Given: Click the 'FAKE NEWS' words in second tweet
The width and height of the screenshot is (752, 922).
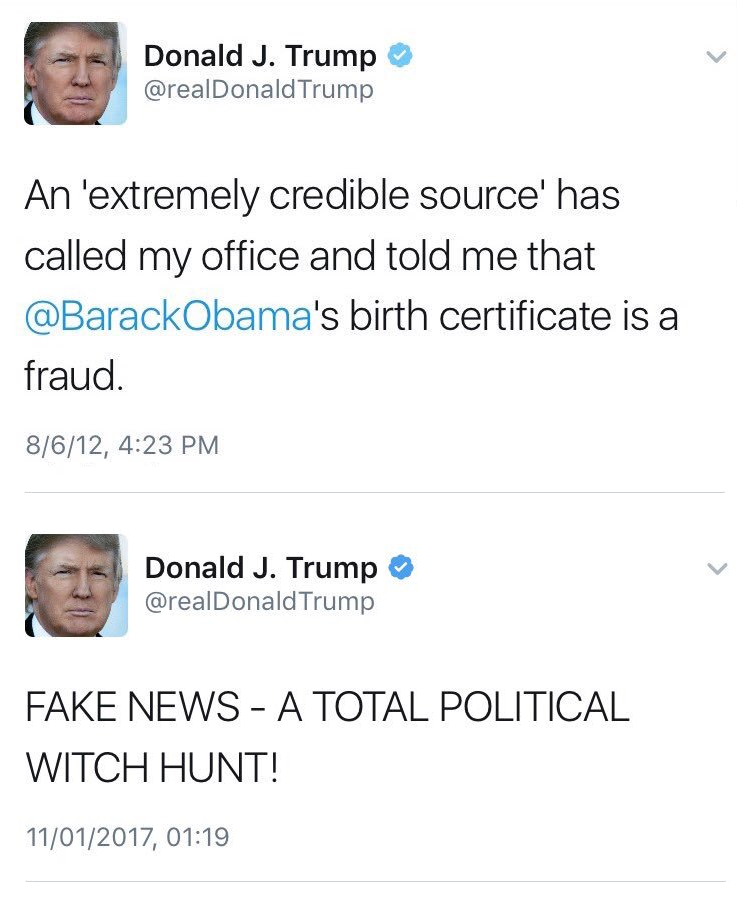Looking at the screenshot, I should pos(133,706).
